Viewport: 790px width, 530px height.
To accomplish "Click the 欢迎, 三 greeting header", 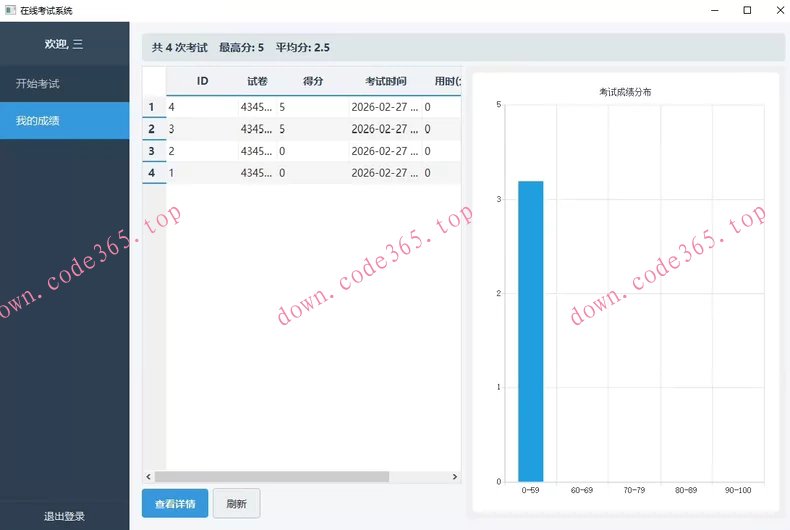I will tap(63, 44).
